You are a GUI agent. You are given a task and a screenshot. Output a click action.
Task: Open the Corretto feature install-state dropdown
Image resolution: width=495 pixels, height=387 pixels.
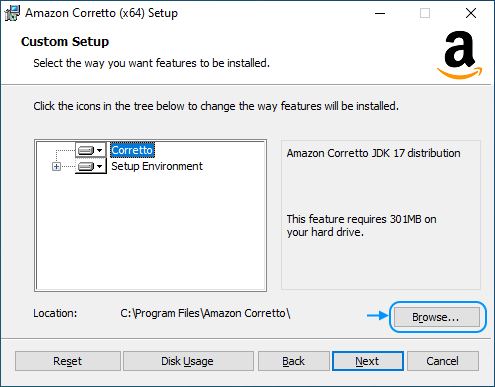[x=91, y=150]
